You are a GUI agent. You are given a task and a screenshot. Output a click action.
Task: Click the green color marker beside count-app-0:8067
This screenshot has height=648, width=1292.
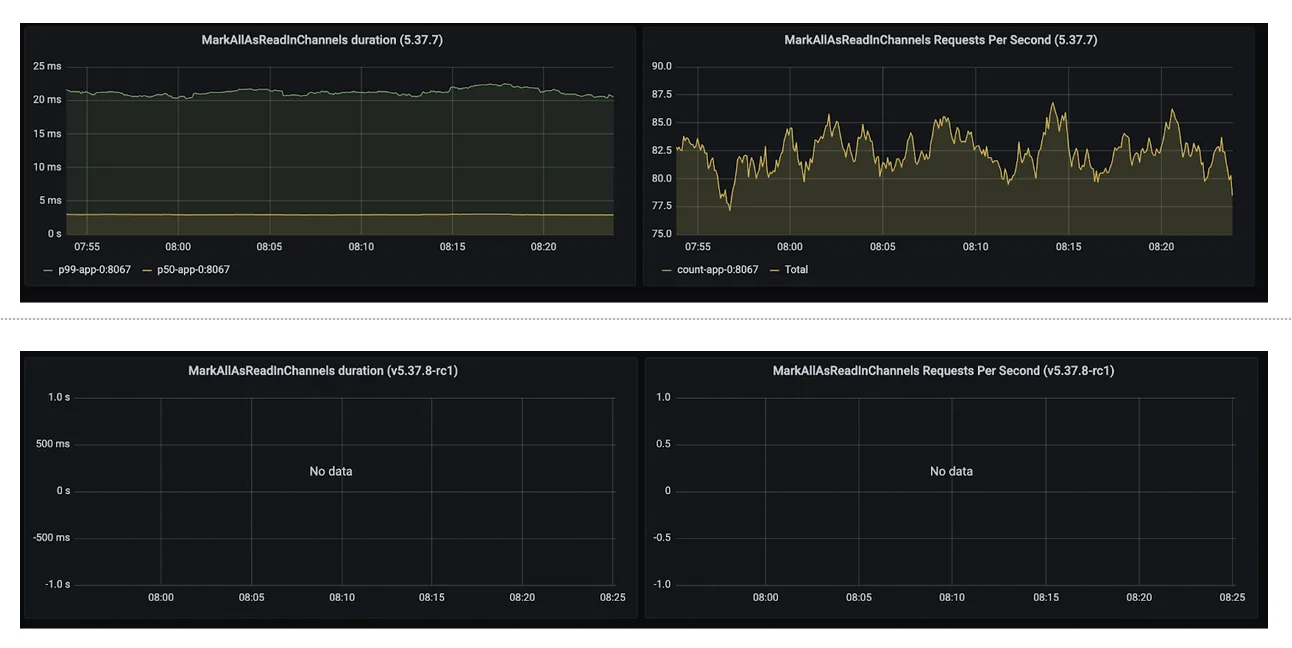pos(668,270)
